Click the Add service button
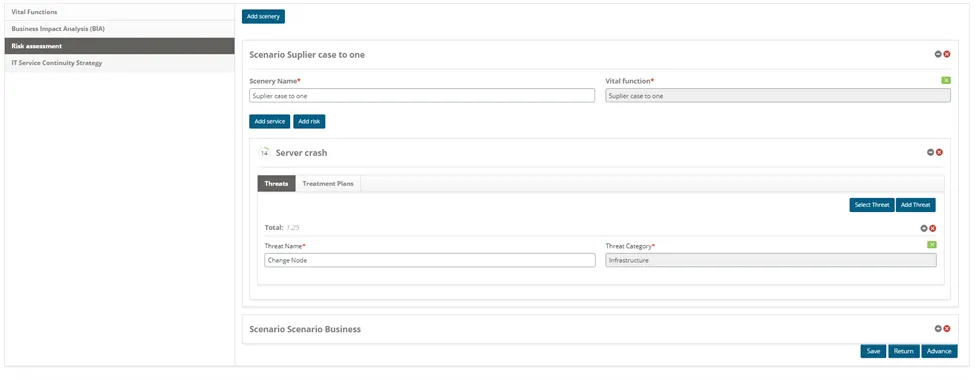975x379 pixels. (x=269, y=121)
